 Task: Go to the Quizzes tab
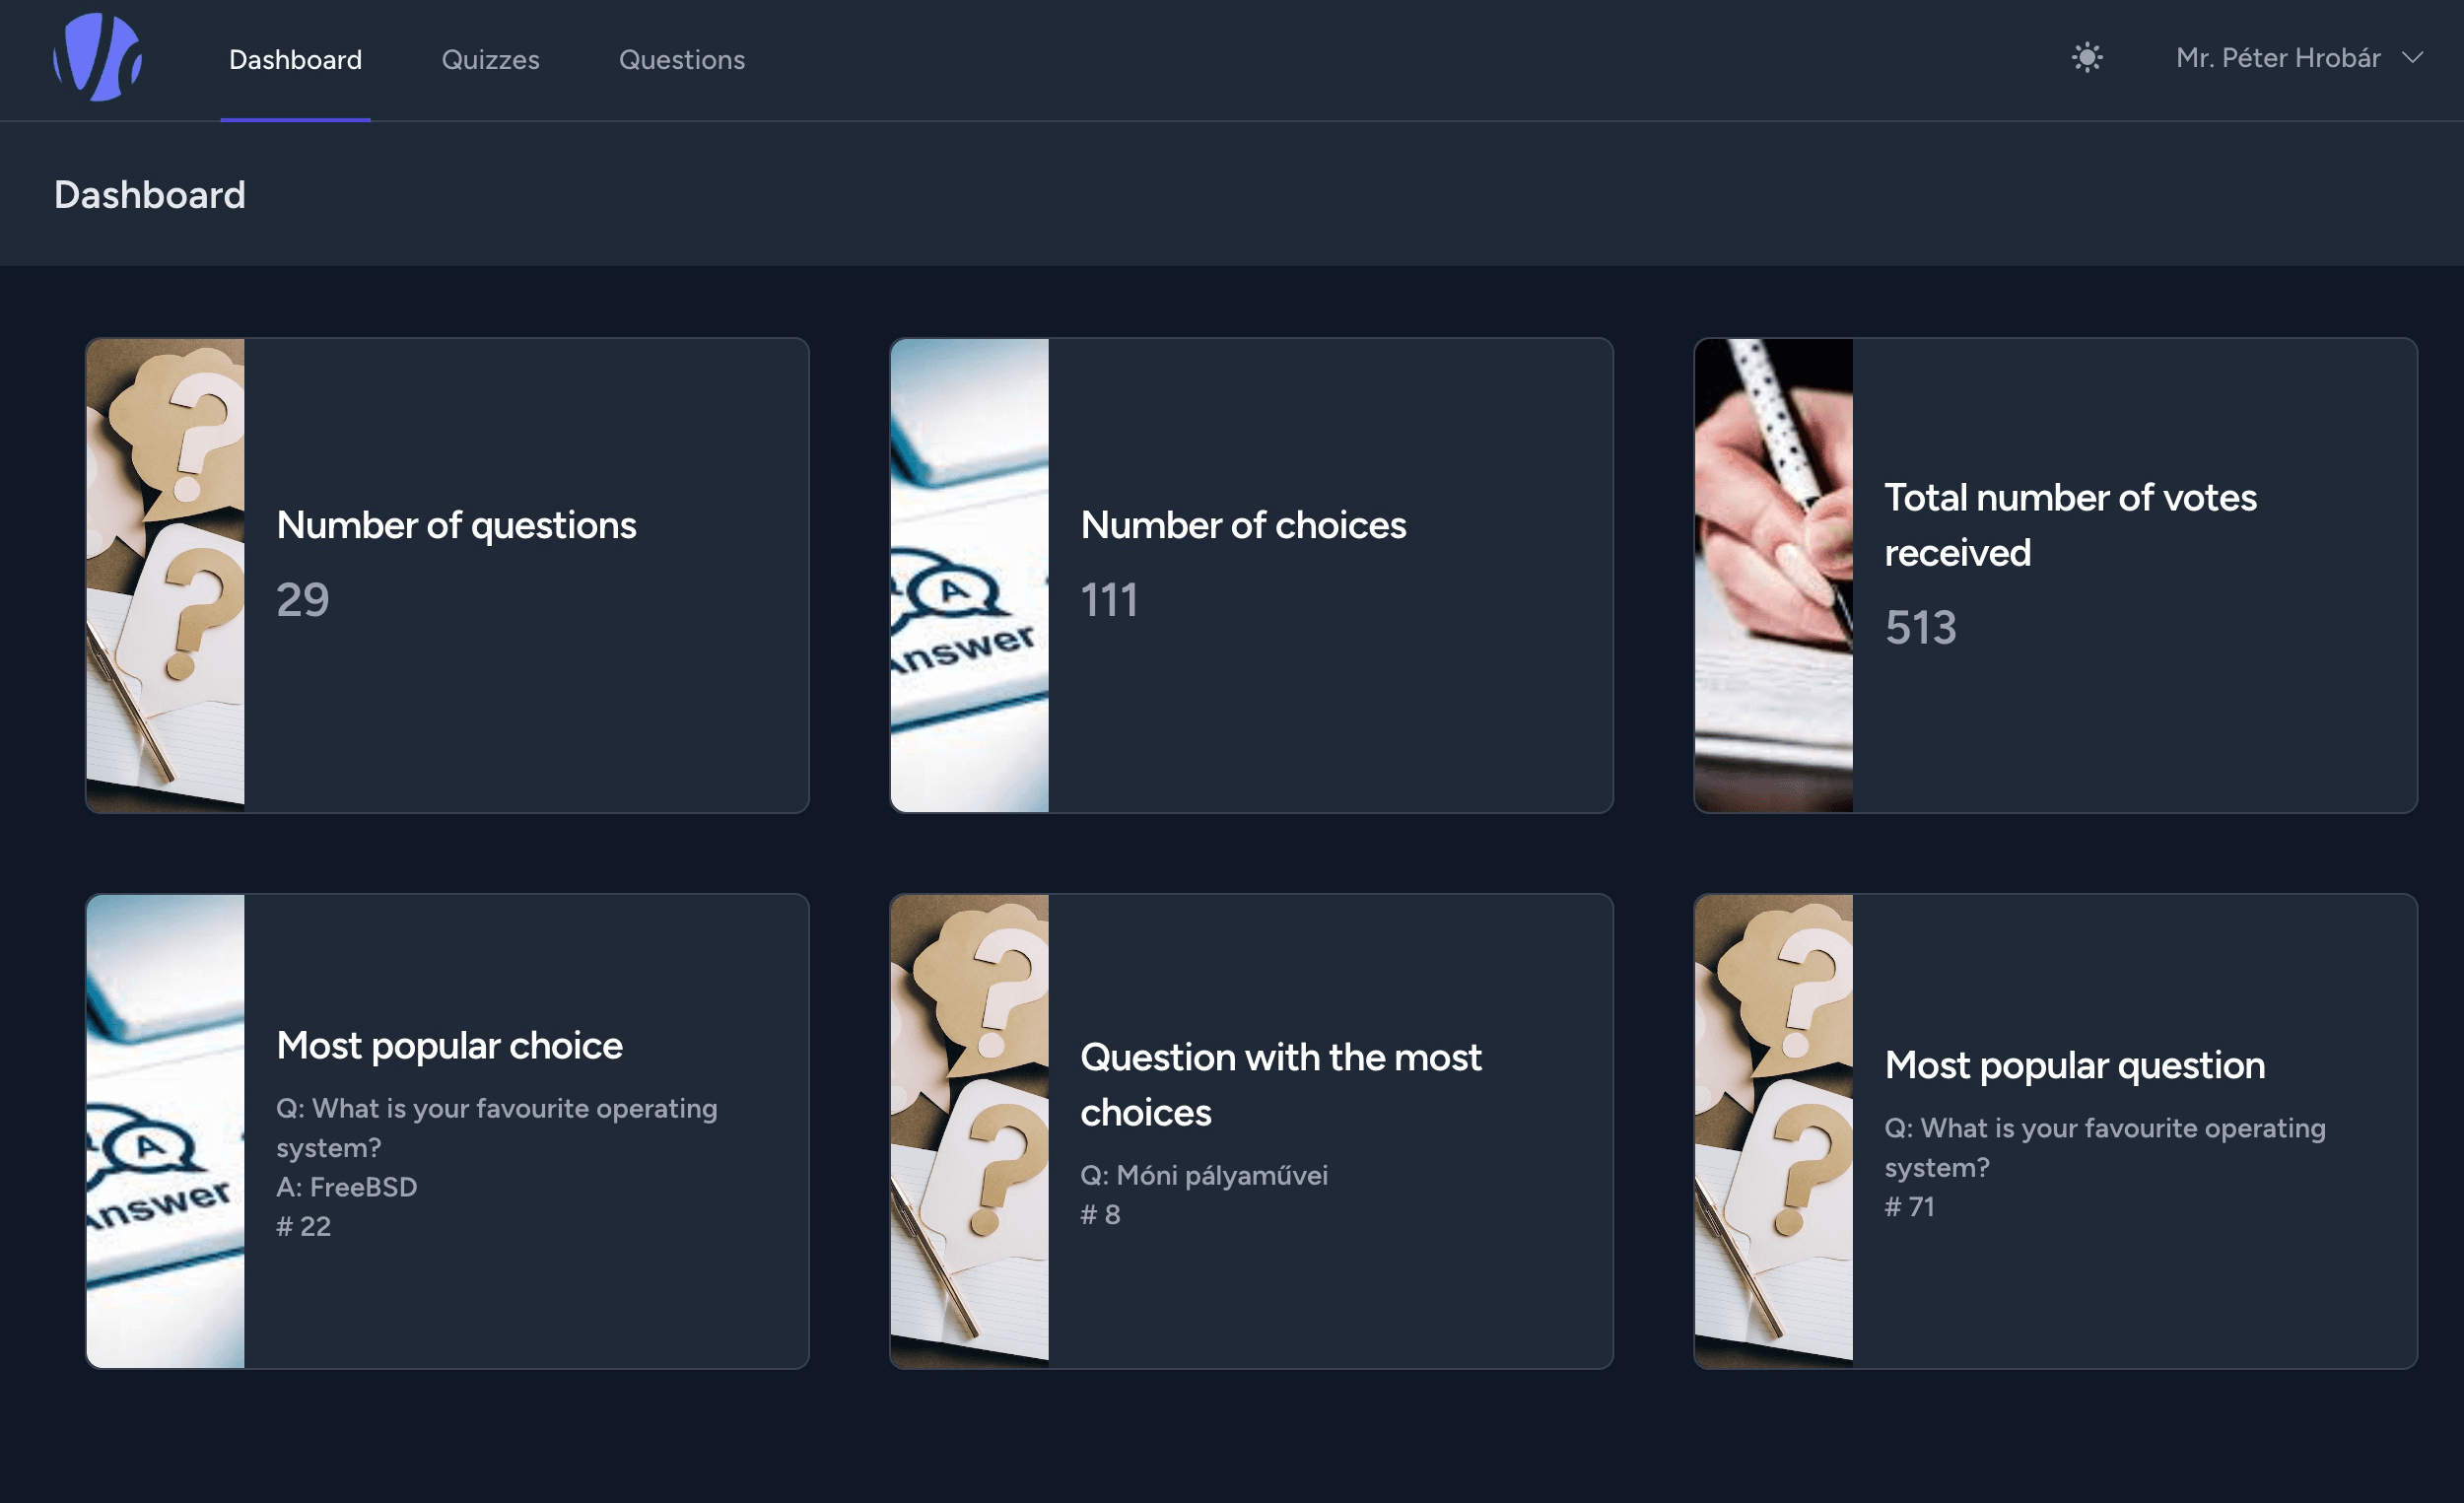pos(490,60)
